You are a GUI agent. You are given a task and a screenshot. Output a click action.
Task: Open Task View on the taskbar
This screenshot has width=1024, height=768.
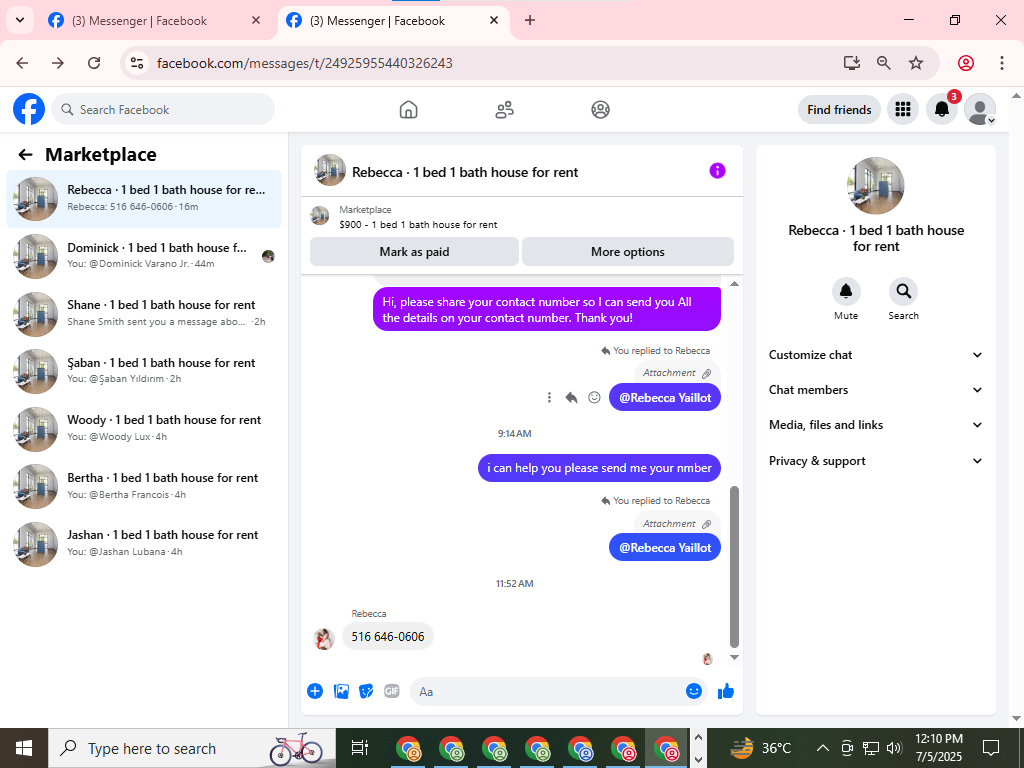tap(359, 748)
